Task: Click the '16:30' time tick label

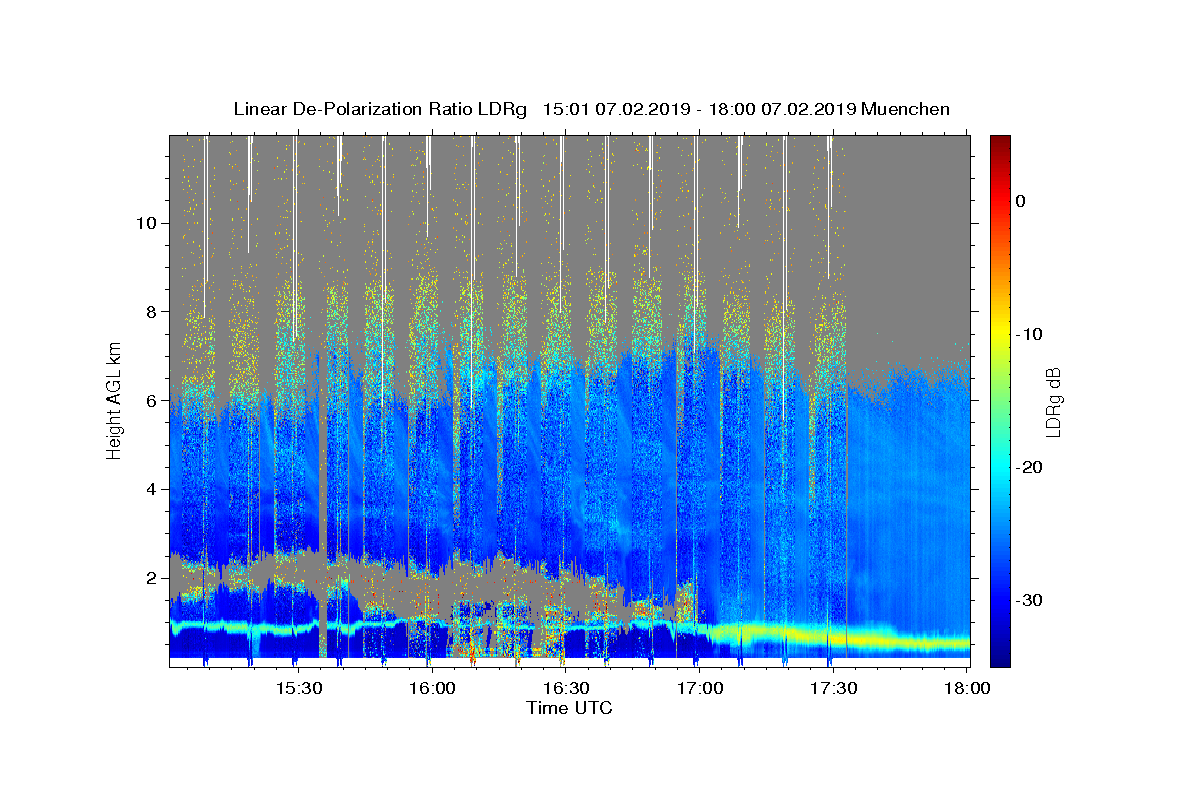Action: pyautogui.click(x=565, y=688)
